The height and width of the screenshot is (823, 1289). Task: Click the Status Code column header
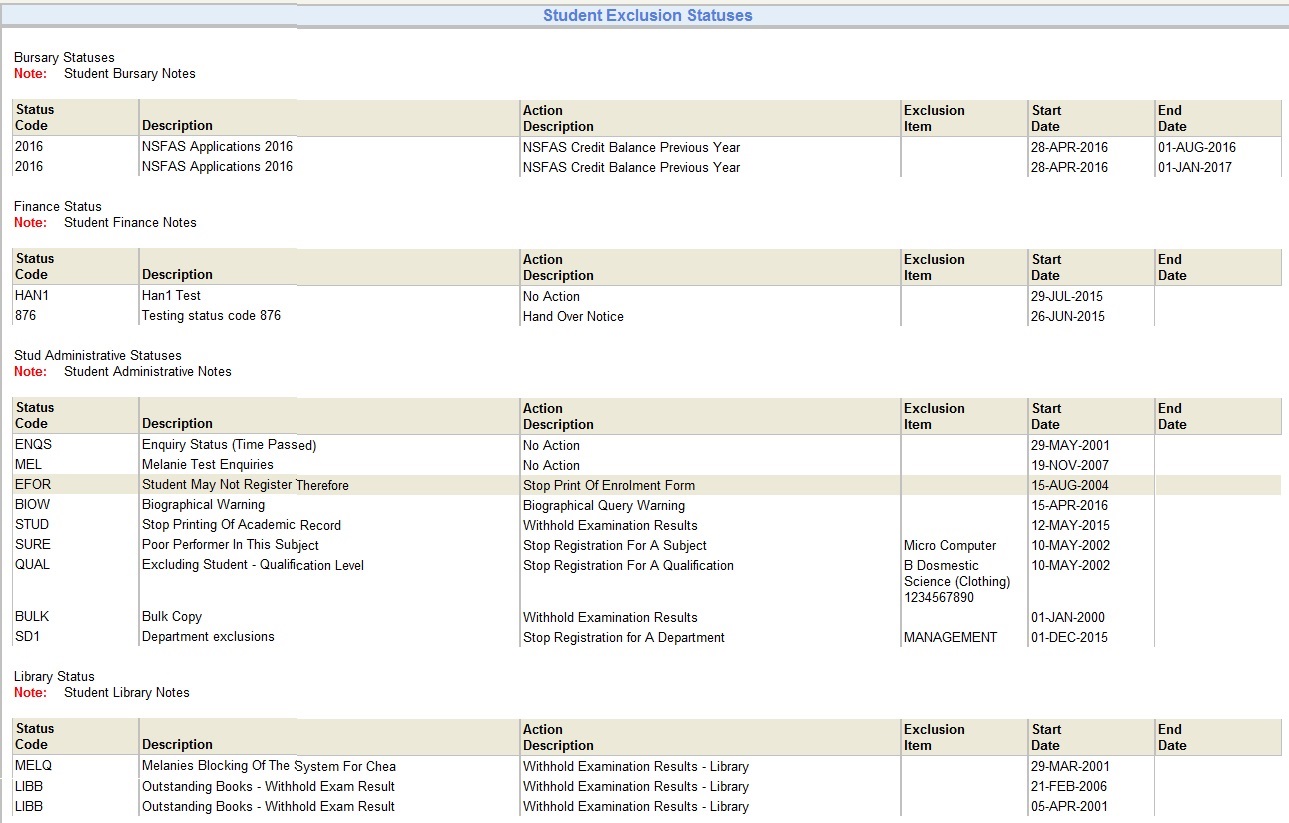[x=35, y=117]
